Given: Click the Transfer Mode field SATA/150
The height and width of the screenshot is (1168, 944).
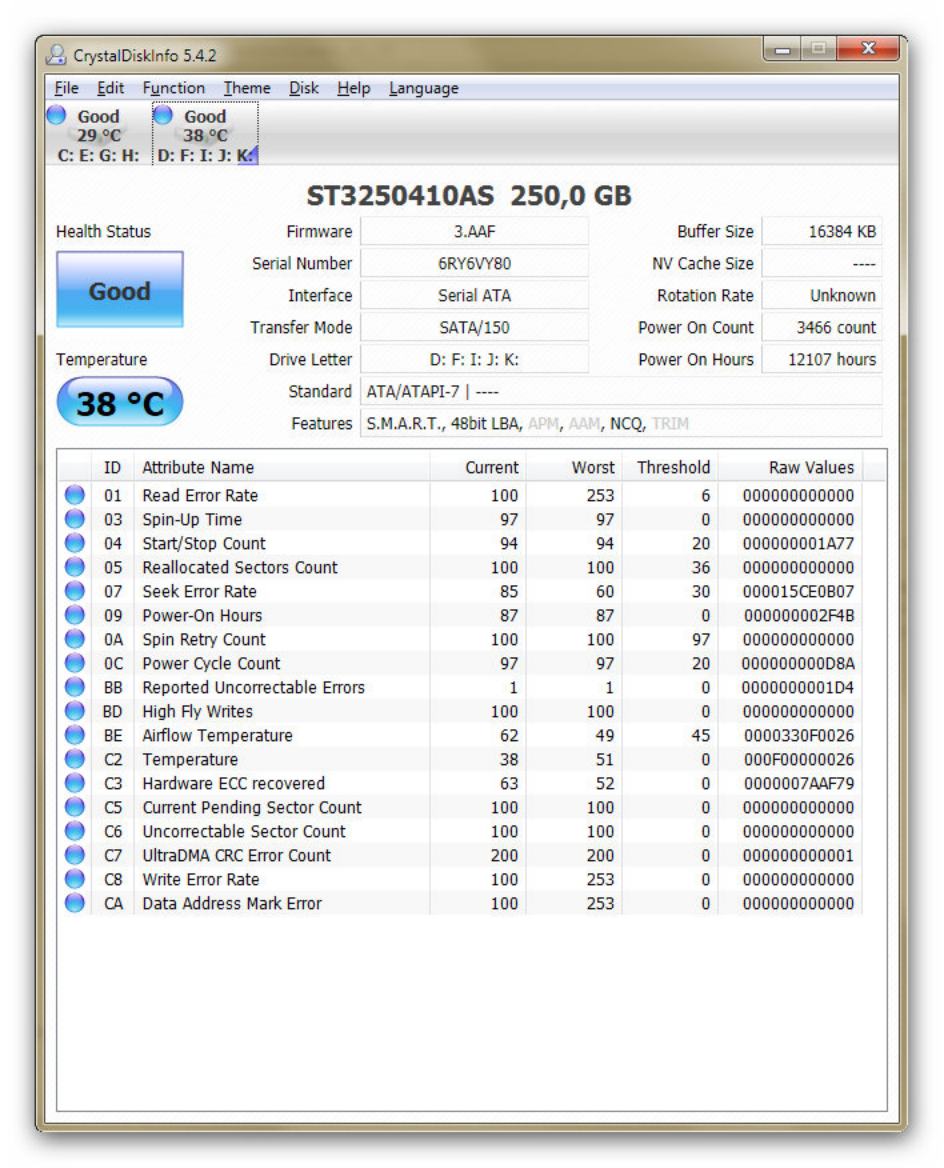Looking at the screenshot, I should pyautogui.click(x=474, y=328).
